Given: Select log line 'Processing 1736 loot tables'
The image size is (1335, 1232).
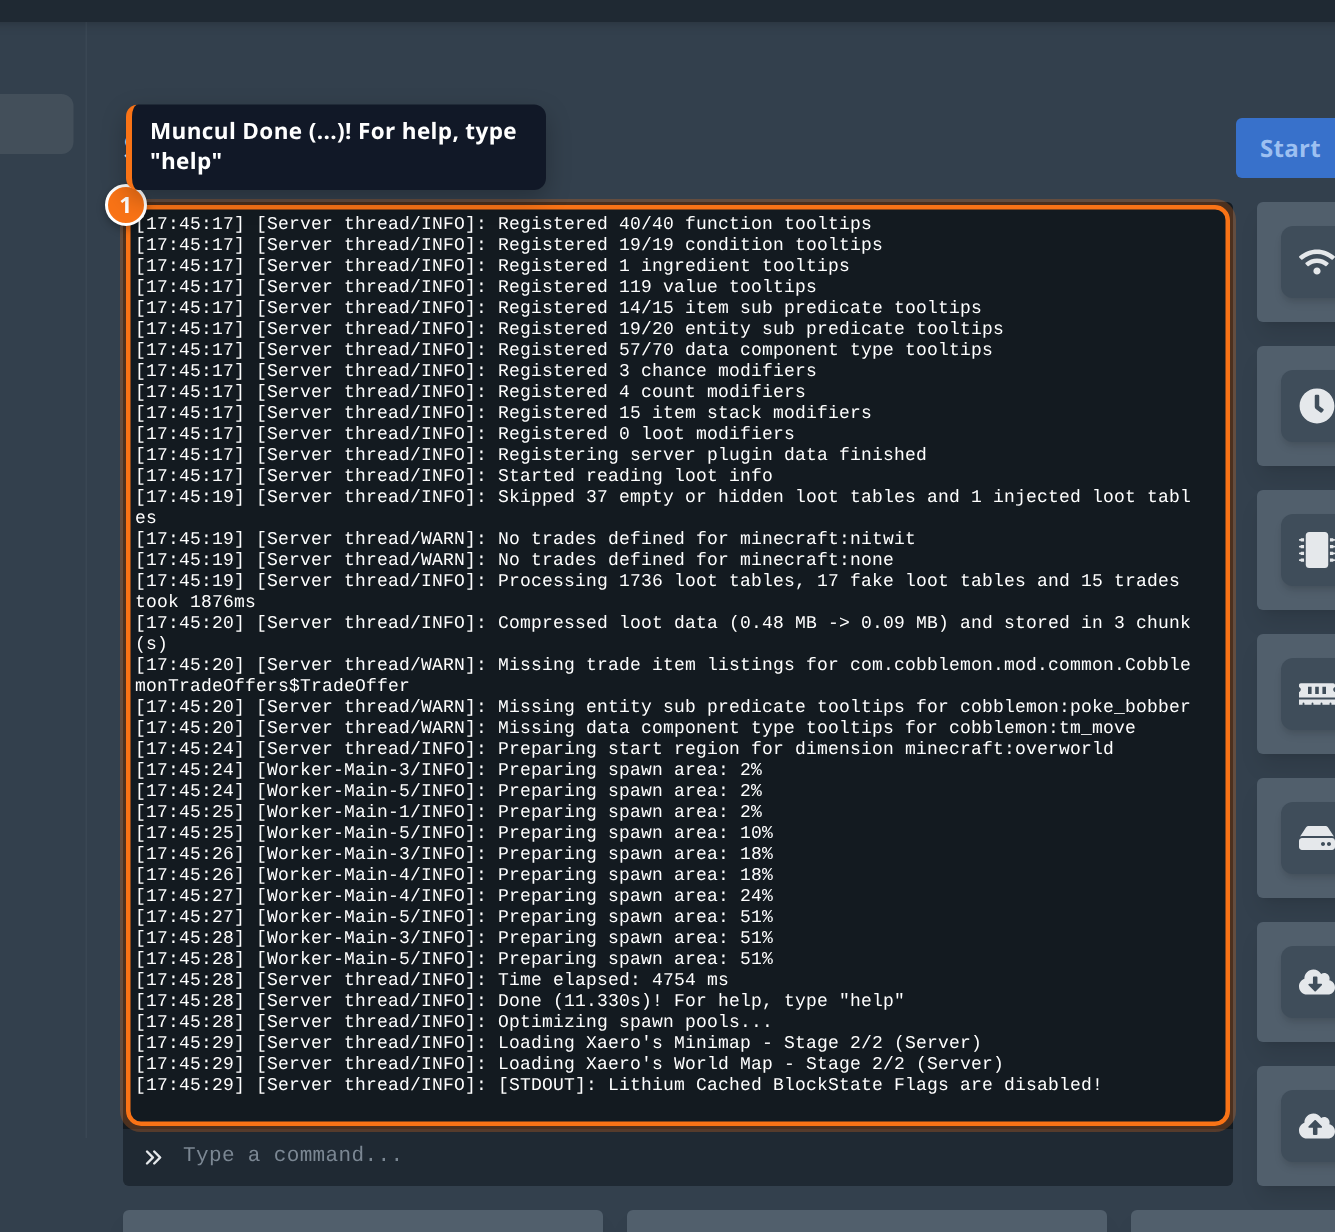Looking at the screenshot, I should (x=657, y=591).
